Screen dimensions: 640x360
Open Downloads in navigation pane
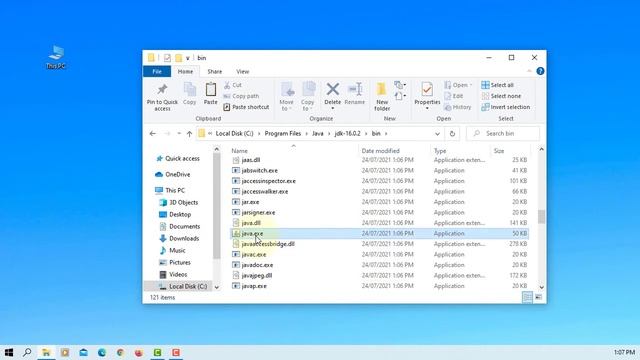179,238
